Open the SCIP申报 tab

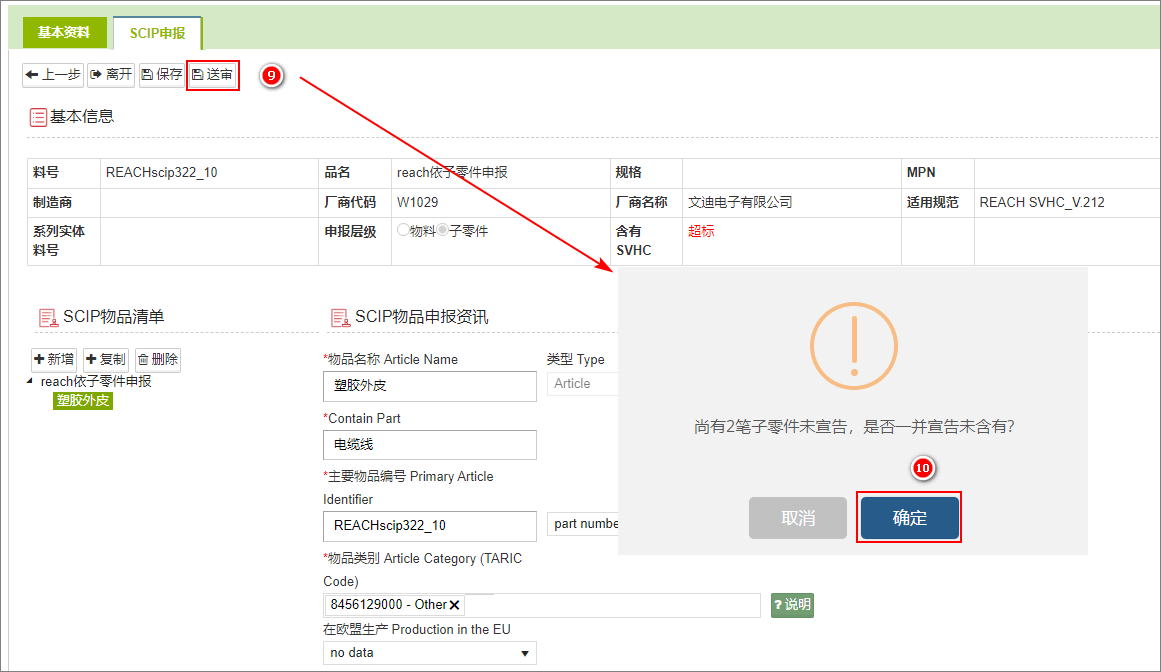(x=158, y=33)
